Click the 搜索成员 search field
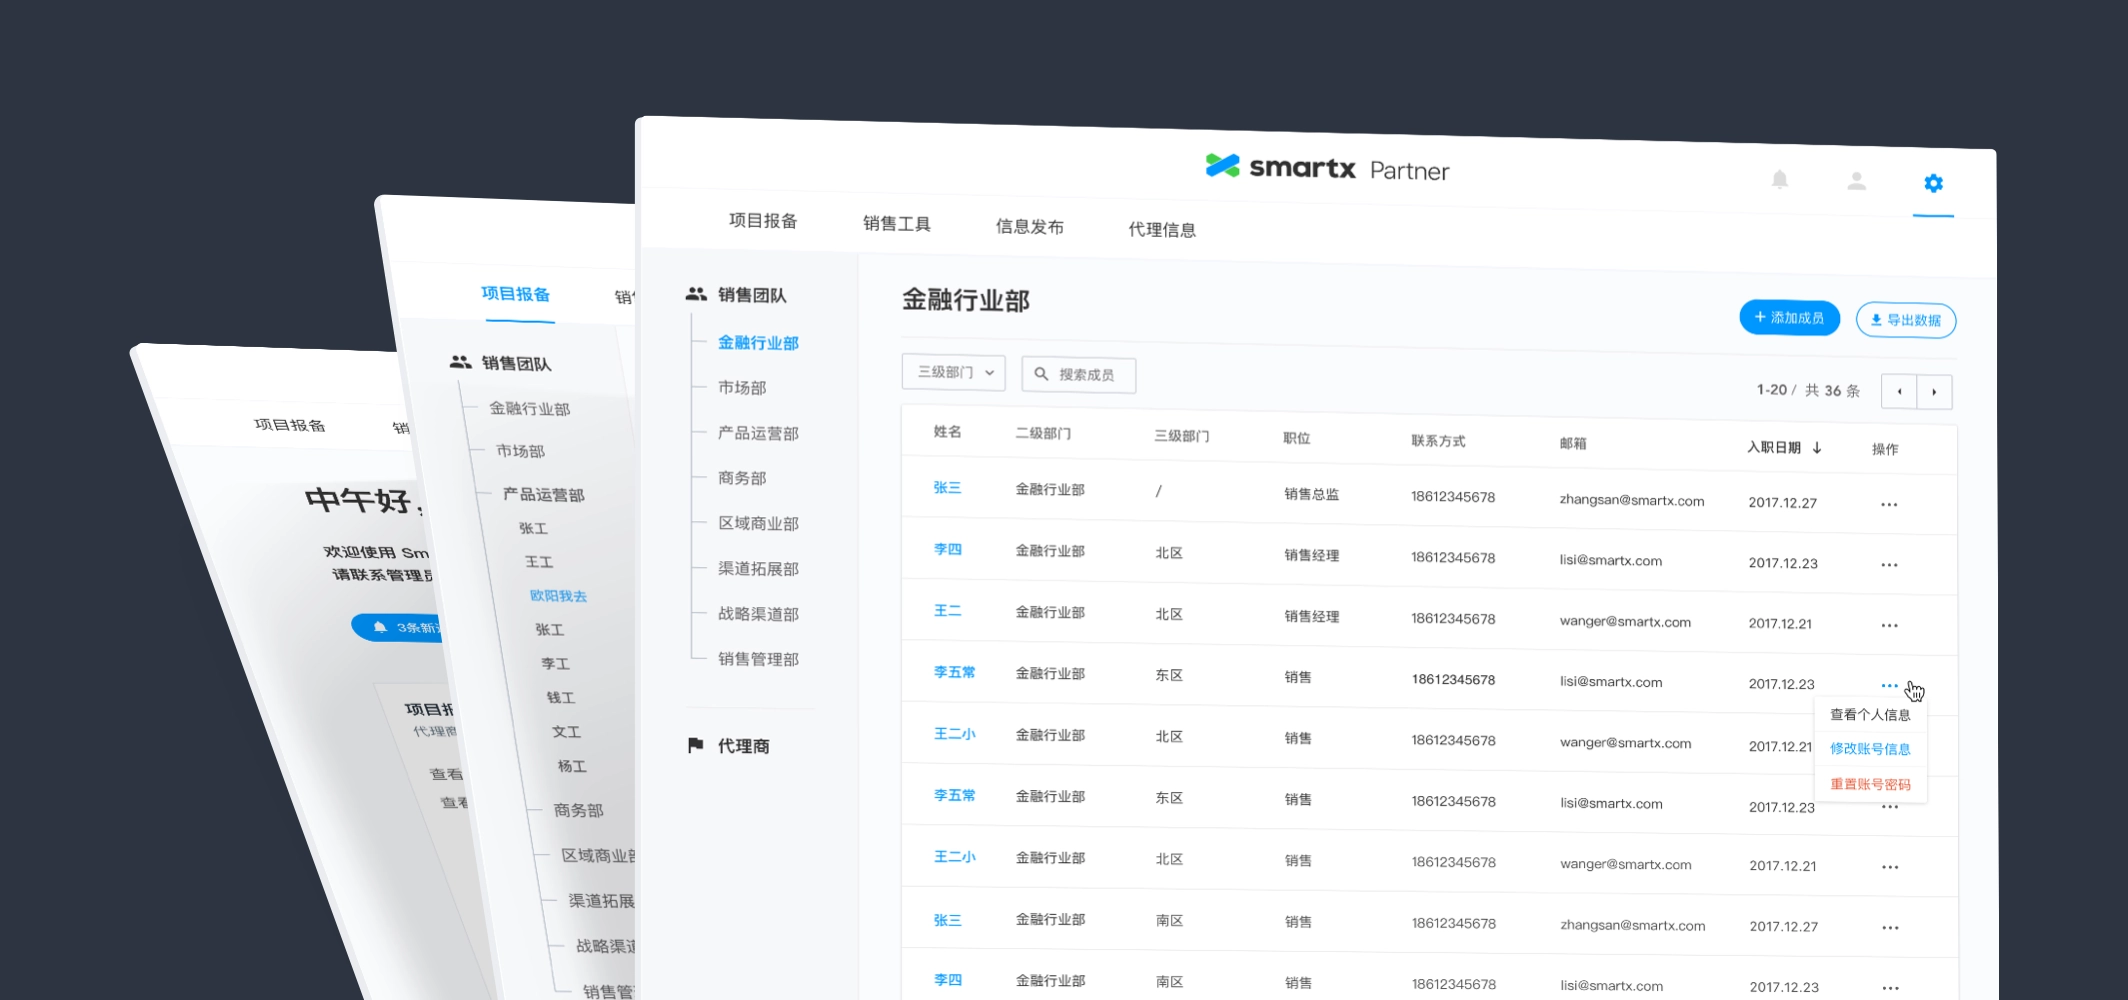2128x1000 pixels. tap(1085, 375)
